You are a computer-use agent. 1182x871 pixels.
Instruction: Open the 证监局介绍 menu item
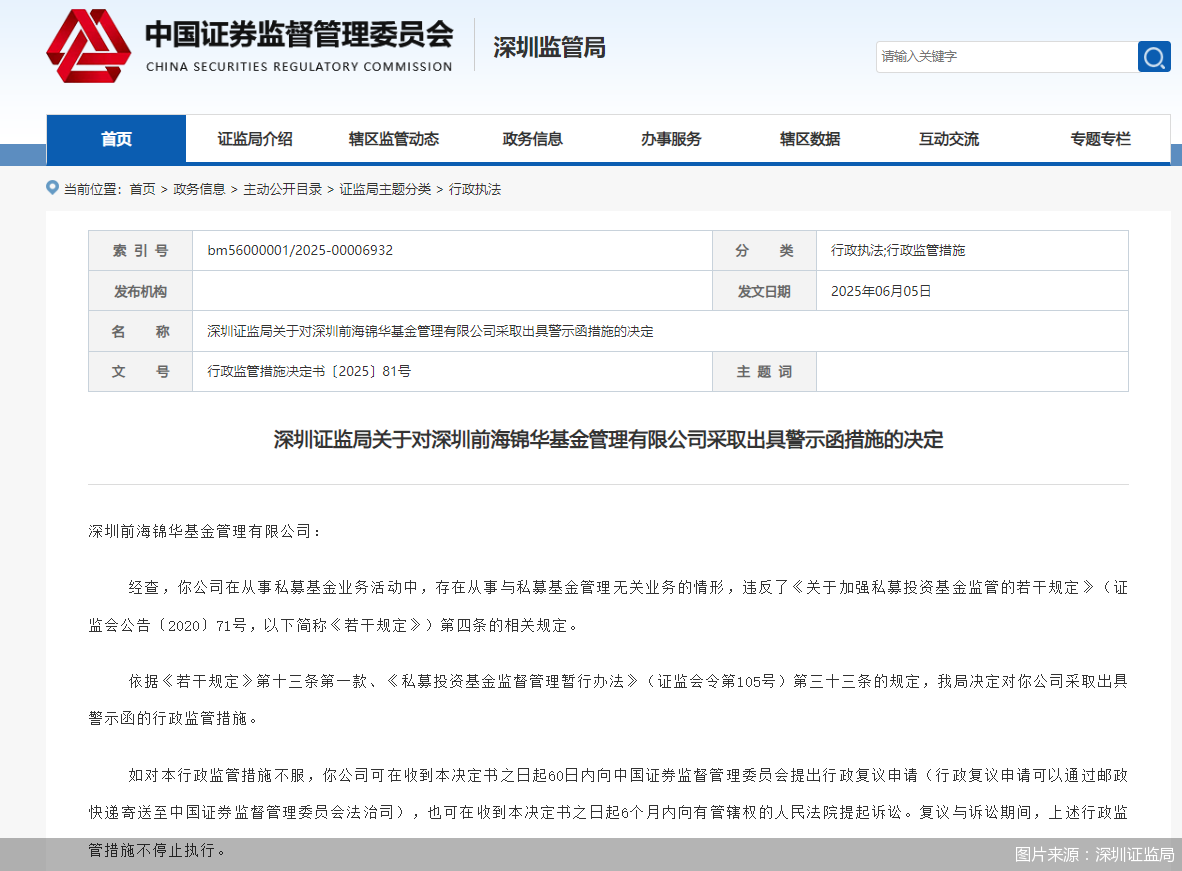click(255, 139)
